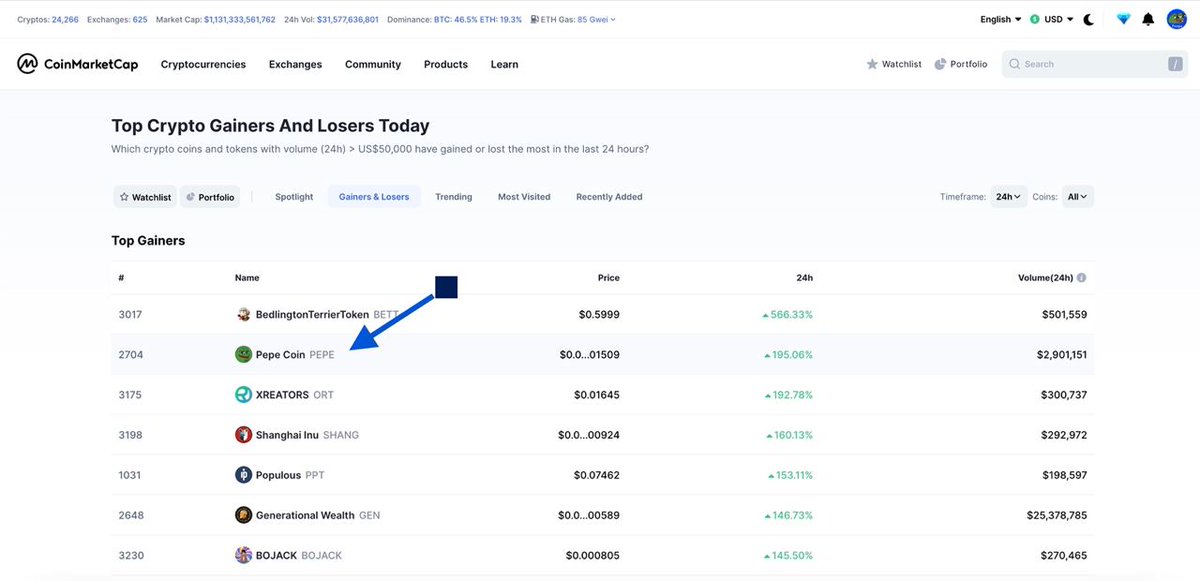Open the Coins All dropdown
Viewport: 1200px width, 581px height.
[x=1077, y=197]
